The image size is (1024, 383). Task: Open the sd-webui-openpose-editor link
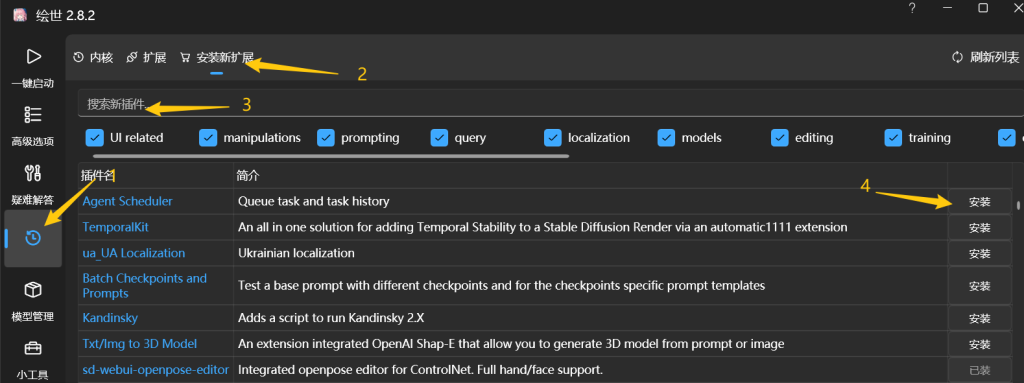tap(155, 370)
